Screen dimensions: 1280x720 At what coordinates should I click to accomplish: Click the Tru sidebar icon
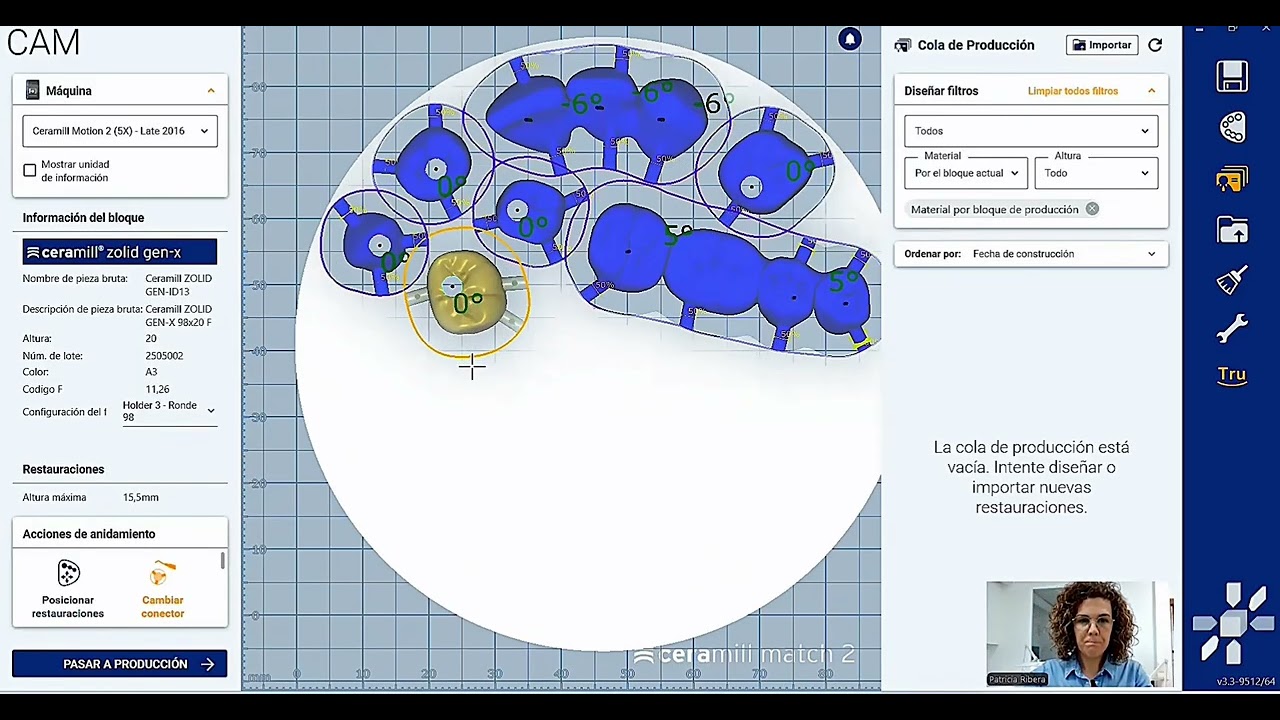[x=1232, y=376]
